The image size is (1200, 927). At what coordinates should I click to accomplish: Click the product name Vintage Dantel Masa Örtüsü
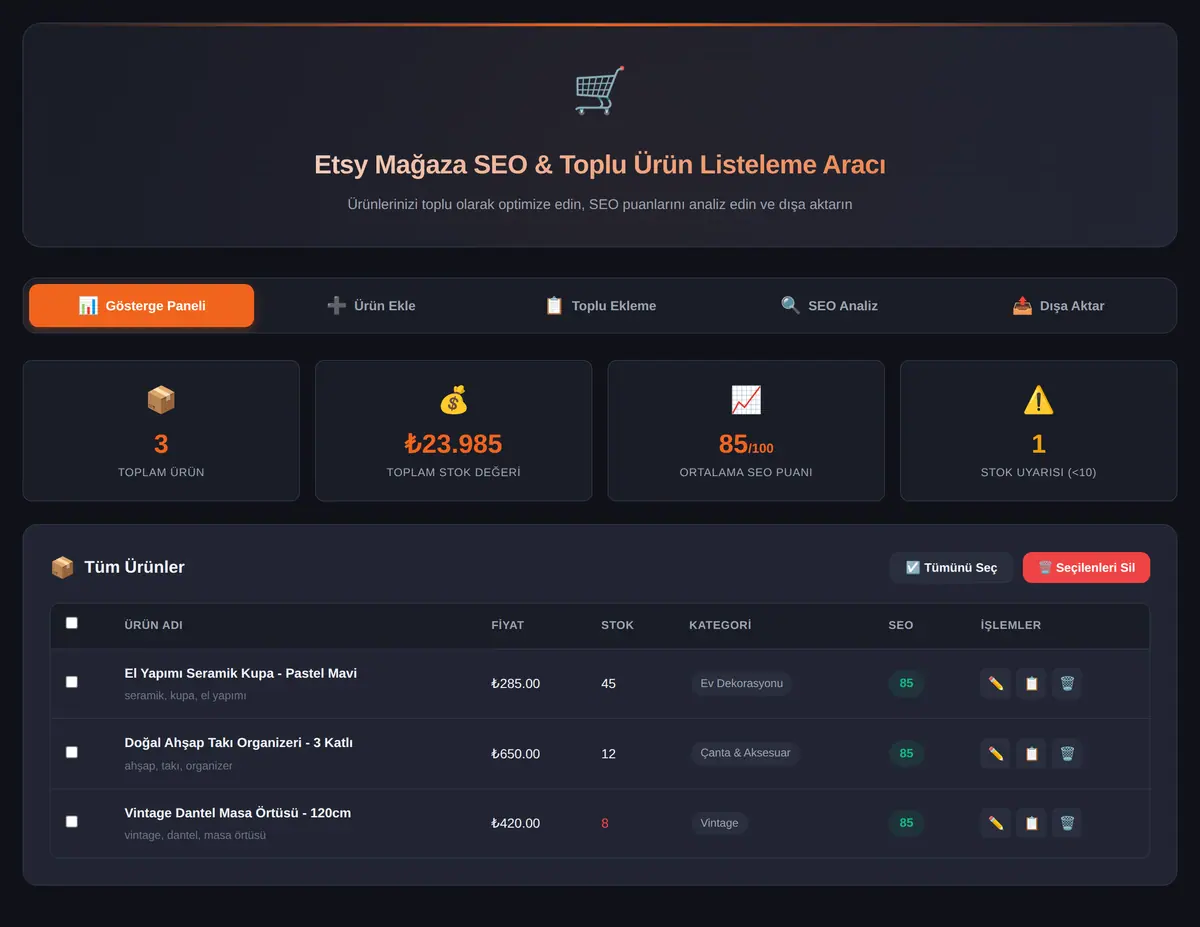tap(237, 813)
